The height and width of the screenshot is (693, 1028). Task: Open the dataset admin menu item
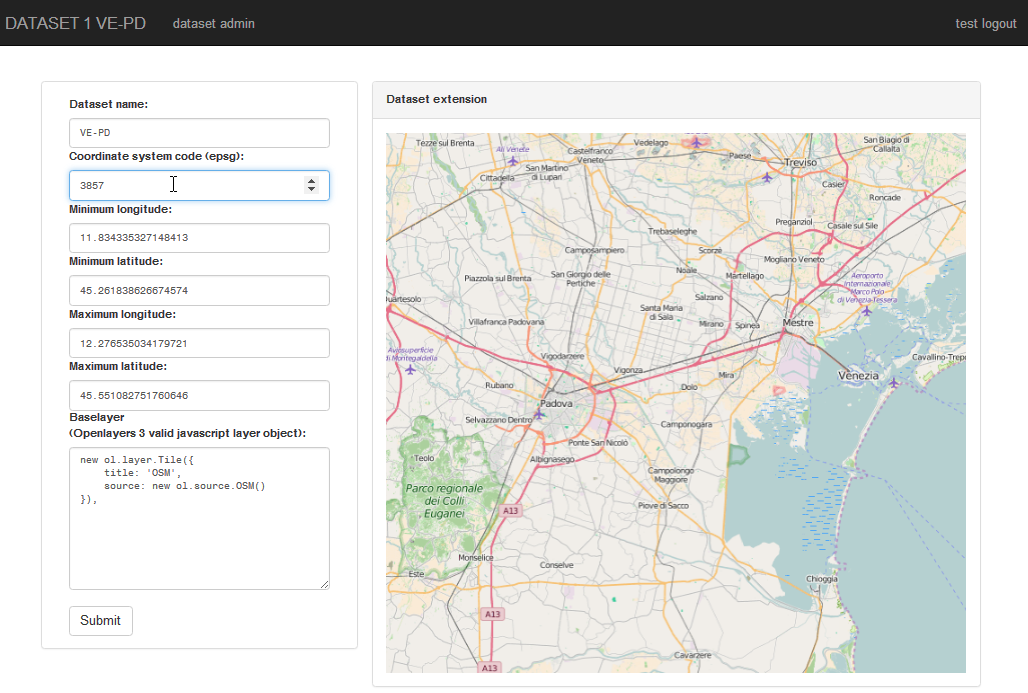(x=214, y=24)
